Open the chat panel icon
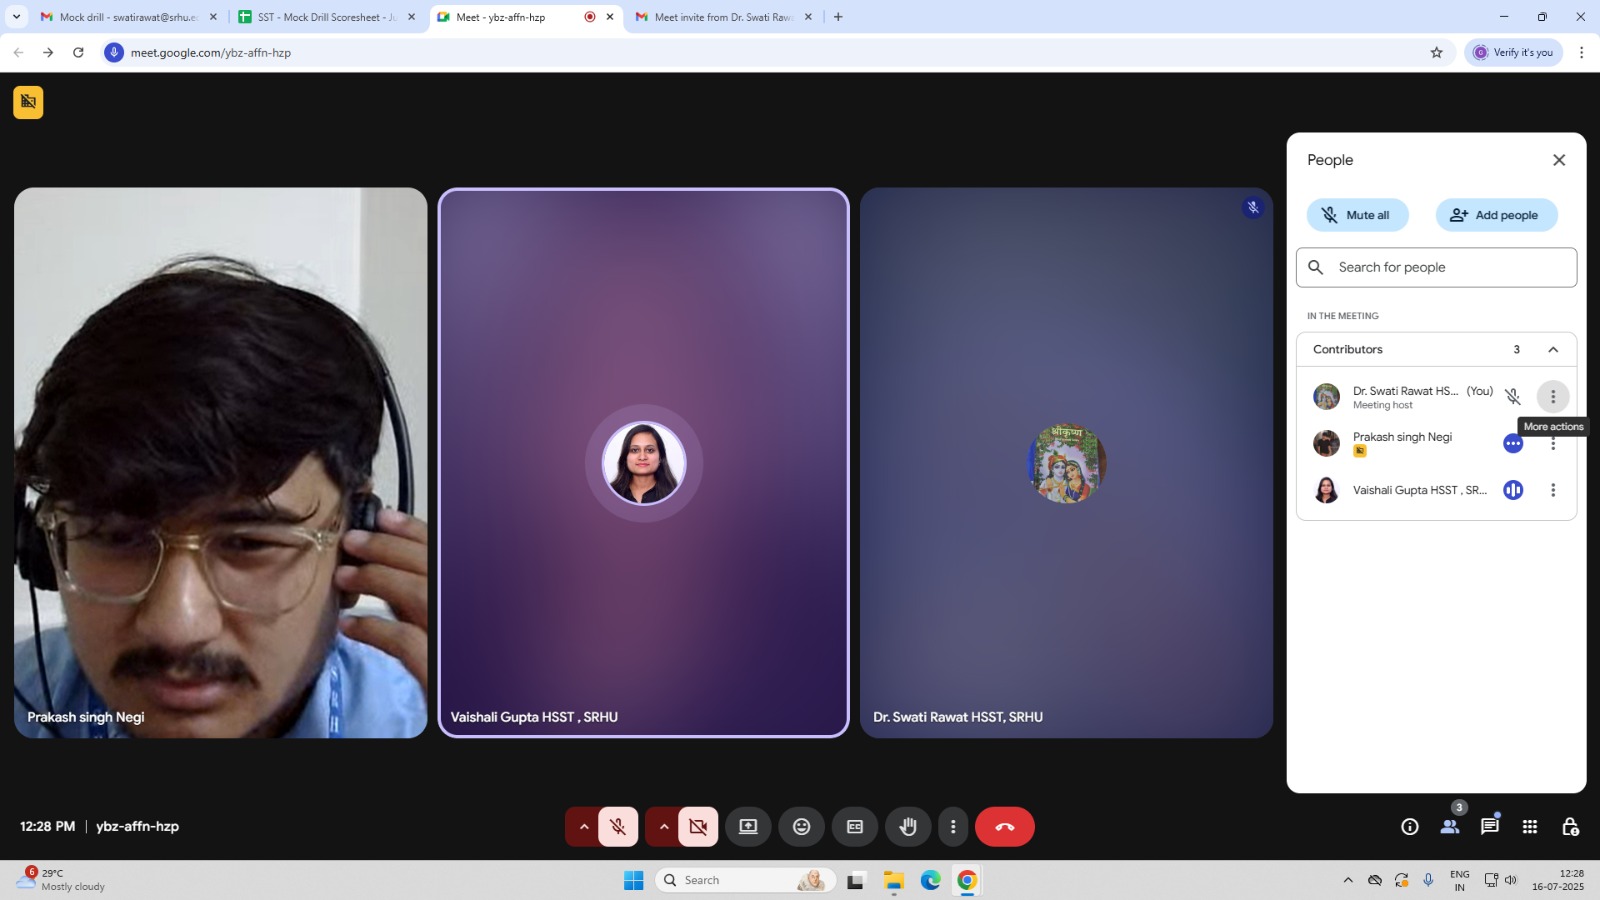This screenshot has width=1600, height=900. click(x=1490, y=827)
